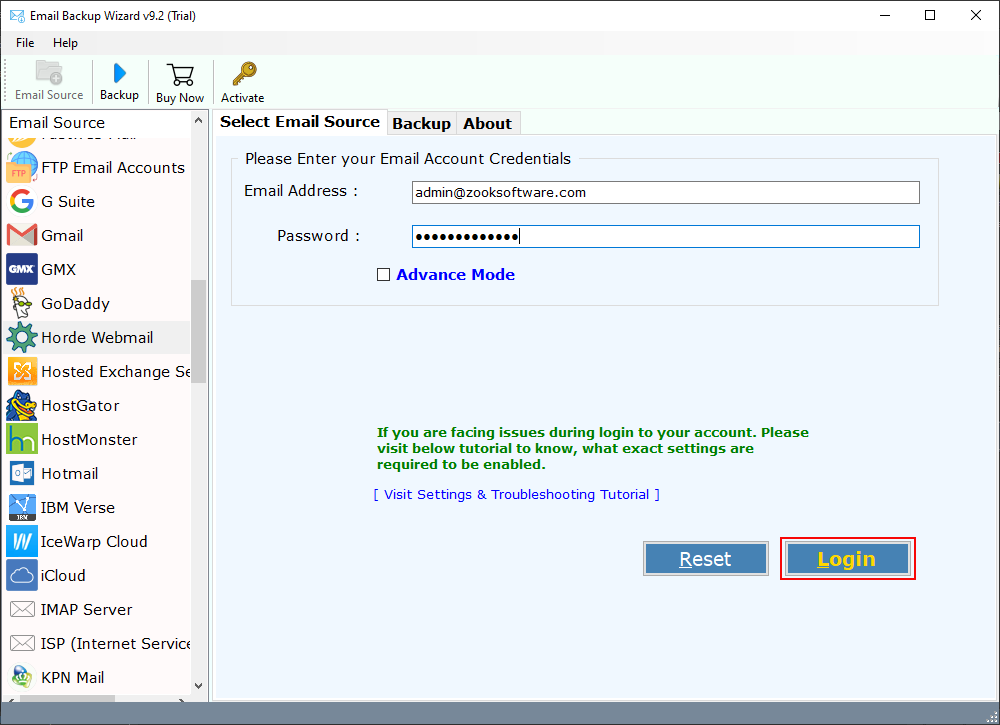The image size is (1000, 725).
Task: Switch to Select Email Source tab
Action: pyautogui.click(x=300, y=122)
